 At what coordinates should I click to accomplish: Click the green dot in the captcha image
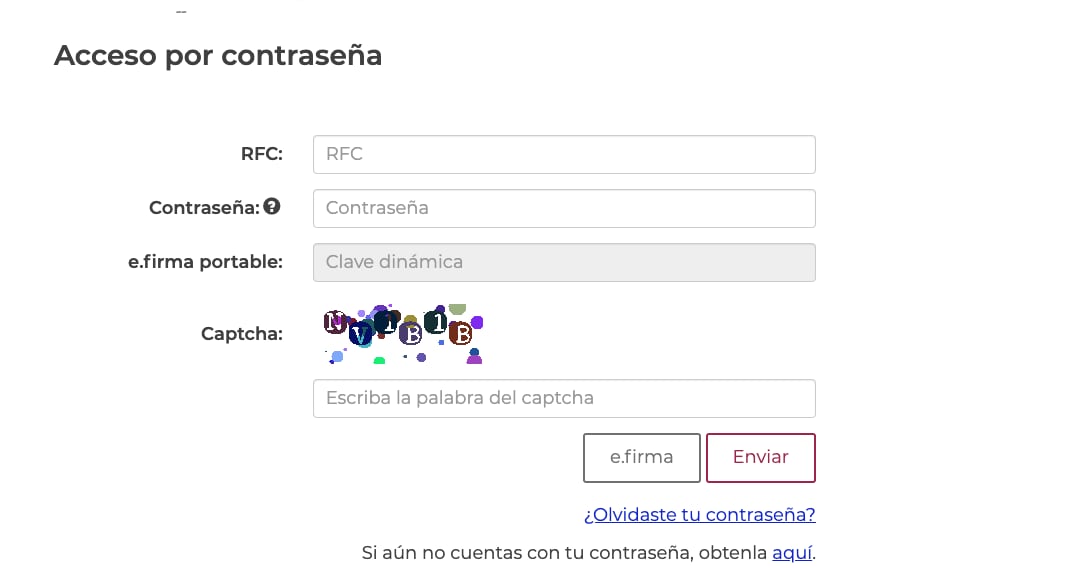[379, 360]
